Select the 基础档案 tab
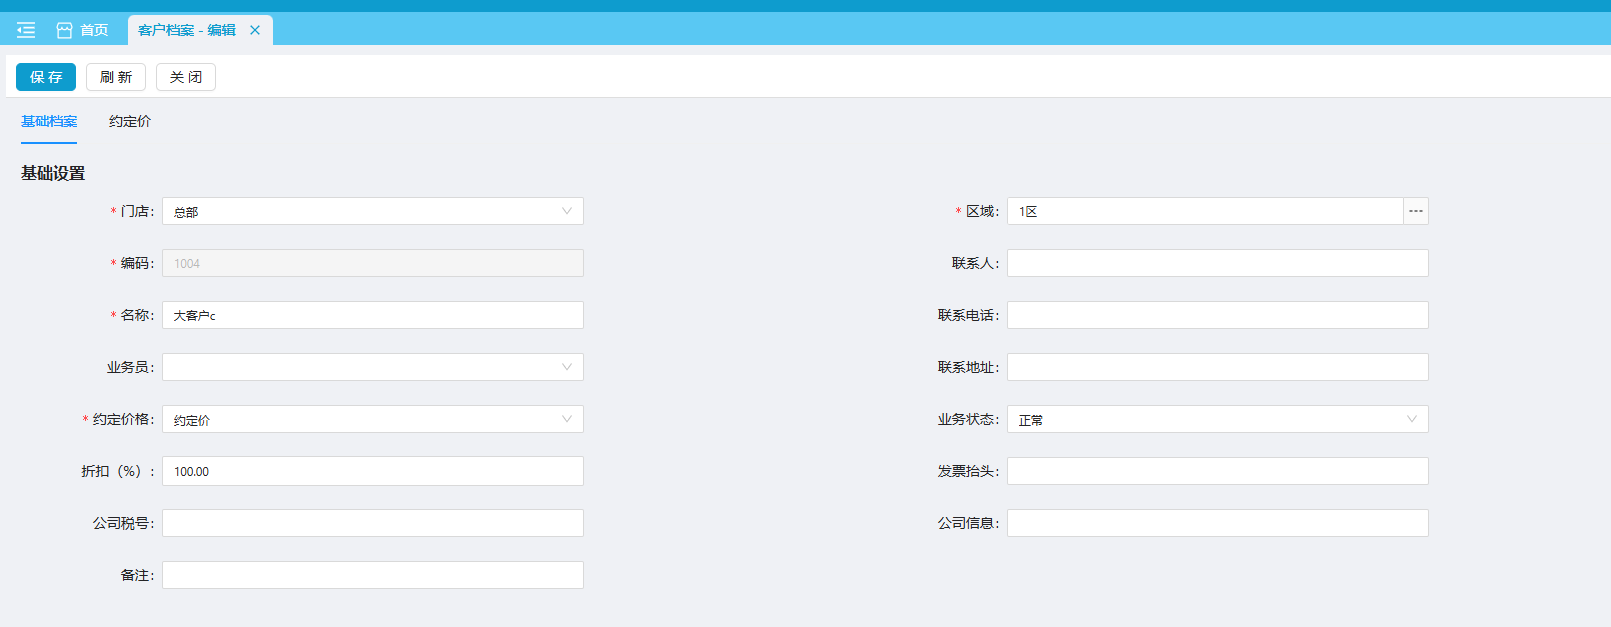This screenshot has width=1611, height=627. [49, 121]
